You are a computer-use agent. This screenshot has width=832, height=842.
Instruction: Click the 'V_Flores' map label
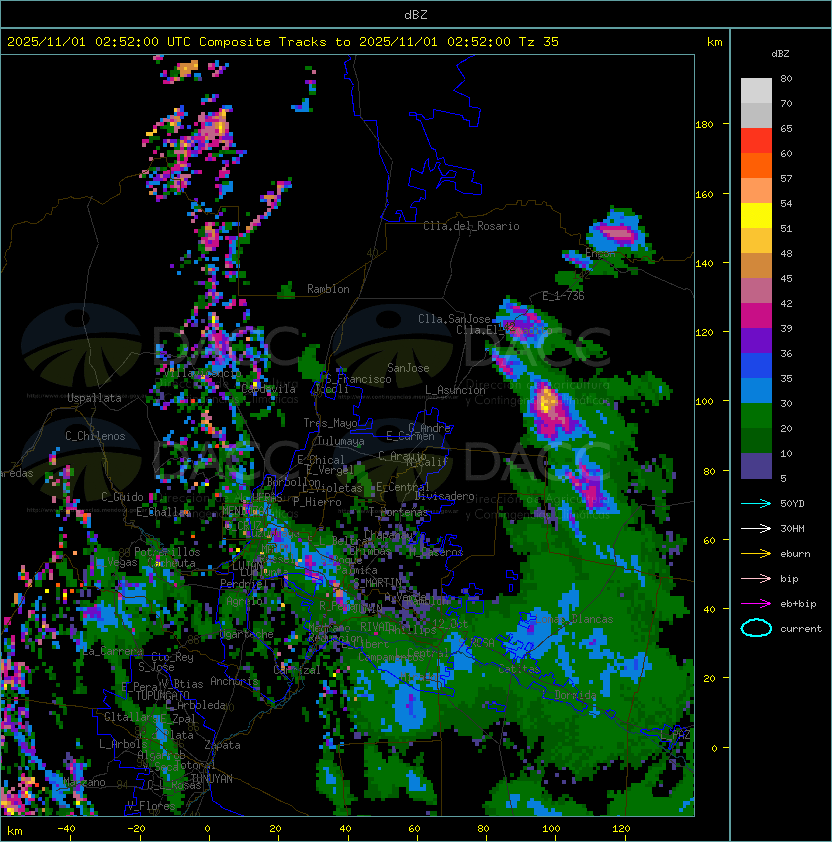pos(151,806)
